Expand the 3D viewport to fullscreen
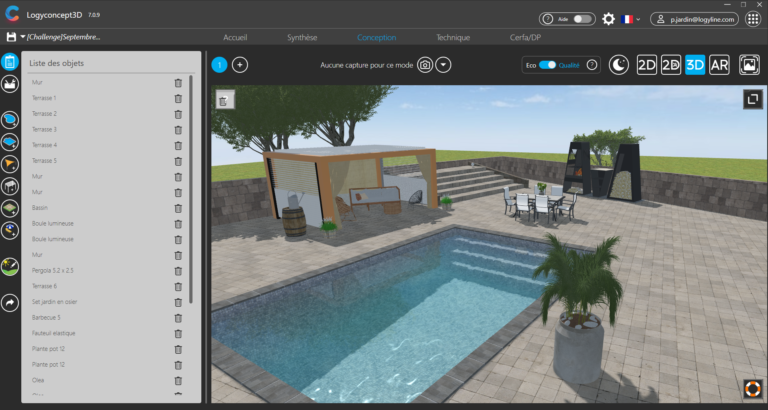This screenshot has width=768, height=410. pos(752,99)
